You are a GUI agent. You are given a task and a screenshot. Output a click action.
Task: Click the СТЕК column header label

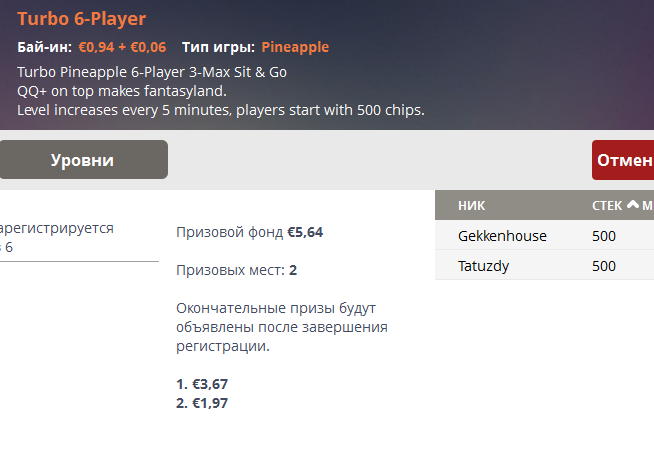[x=606, y=206]
